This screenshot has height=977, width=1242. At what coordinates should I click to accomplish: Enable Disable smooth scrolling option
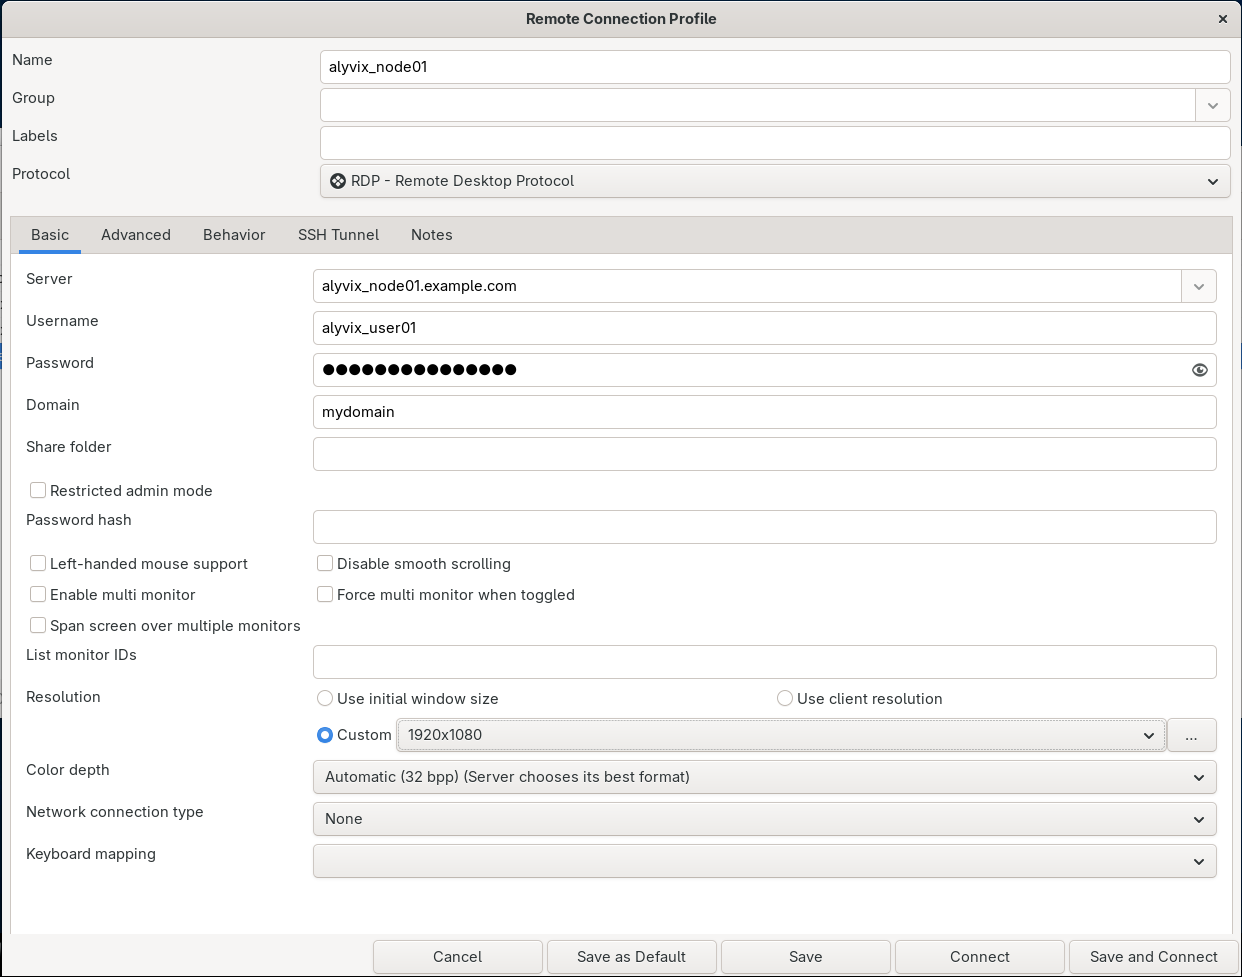pos(324,563)
